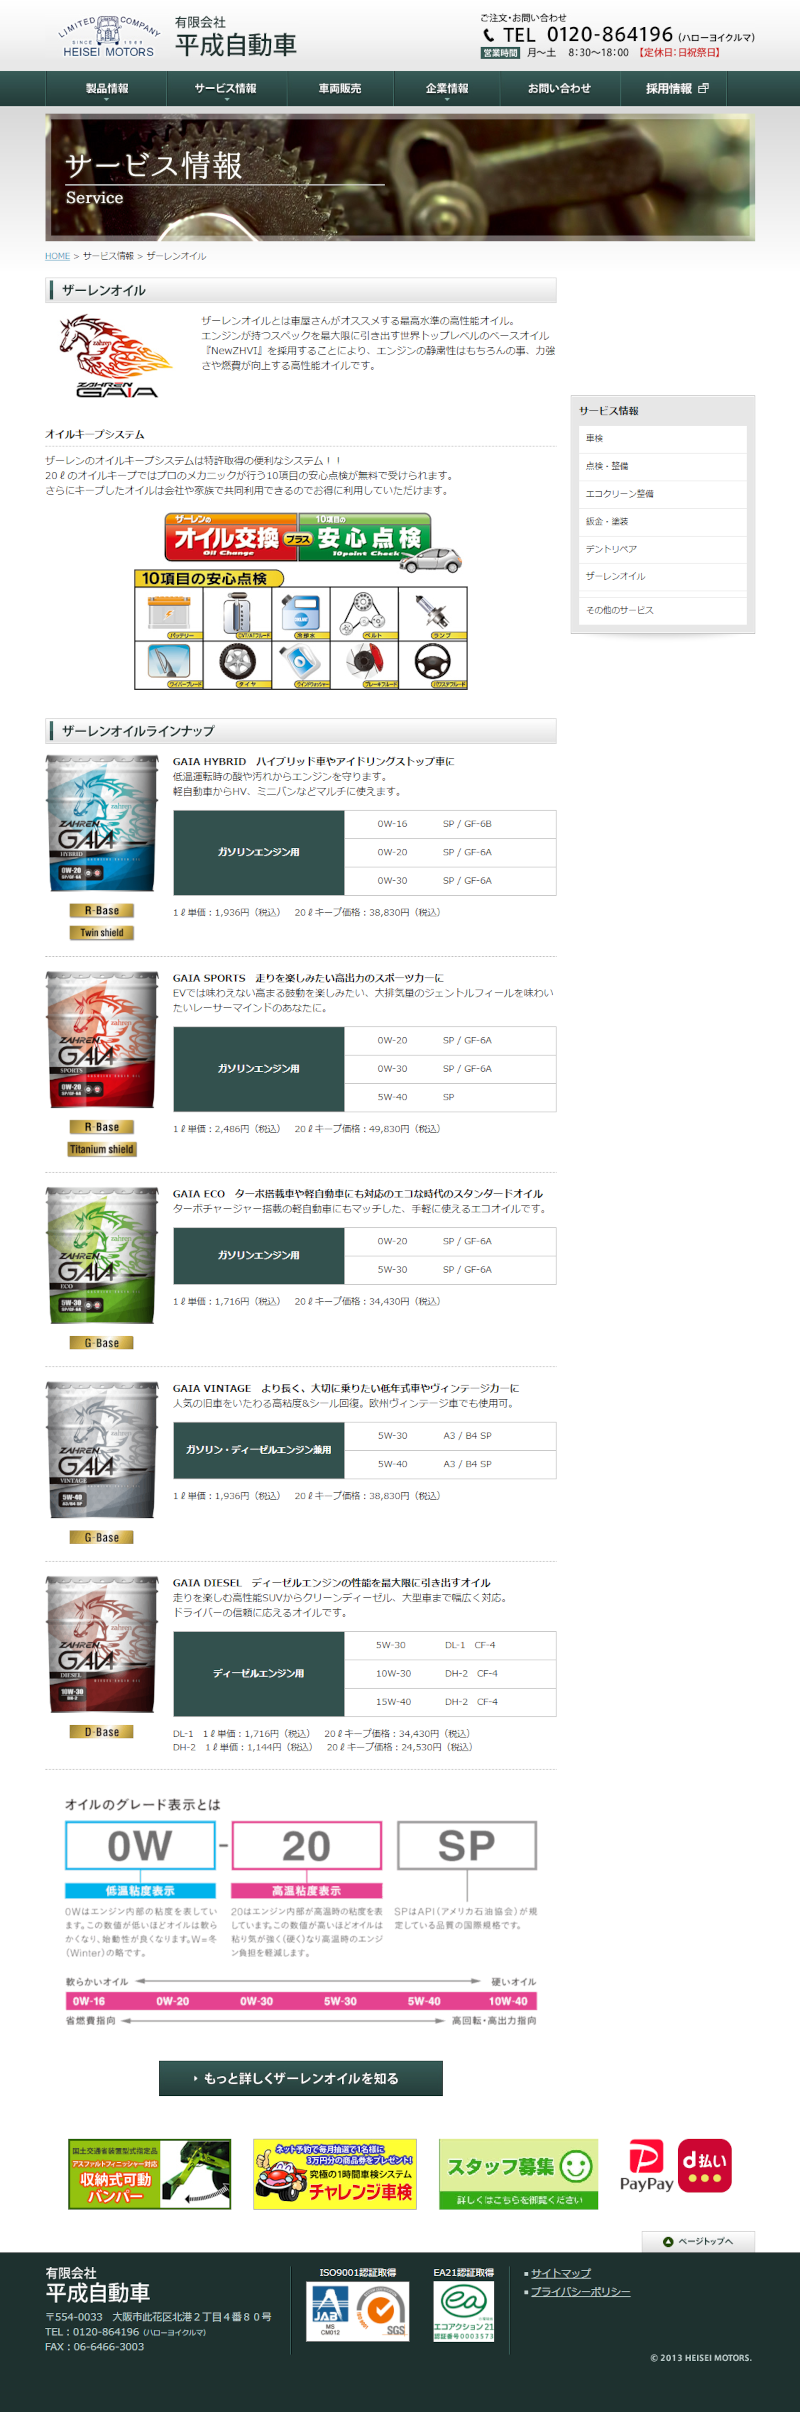Click the JAB ISO9001 certification badge

358,2311
